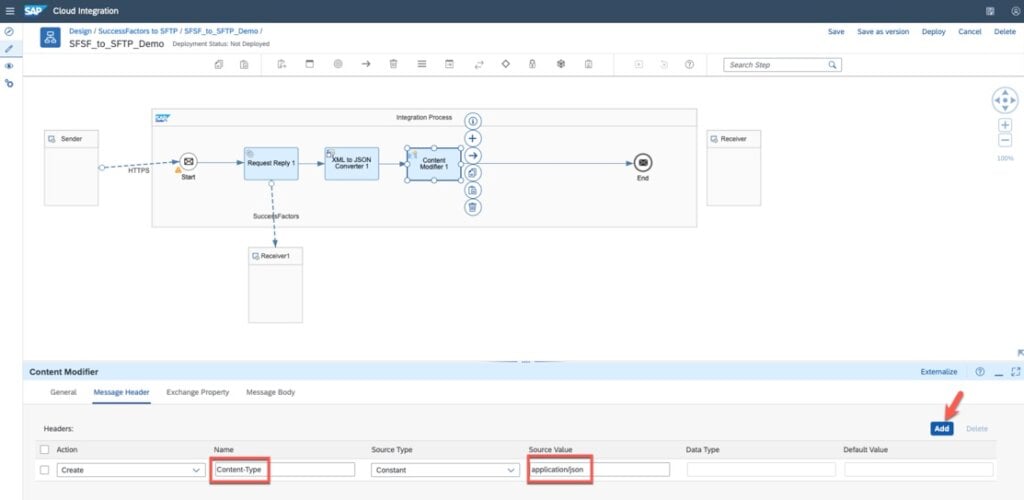Click the trash speed button beside Content Modifier
1024x500 pixels.
point(473,207)
